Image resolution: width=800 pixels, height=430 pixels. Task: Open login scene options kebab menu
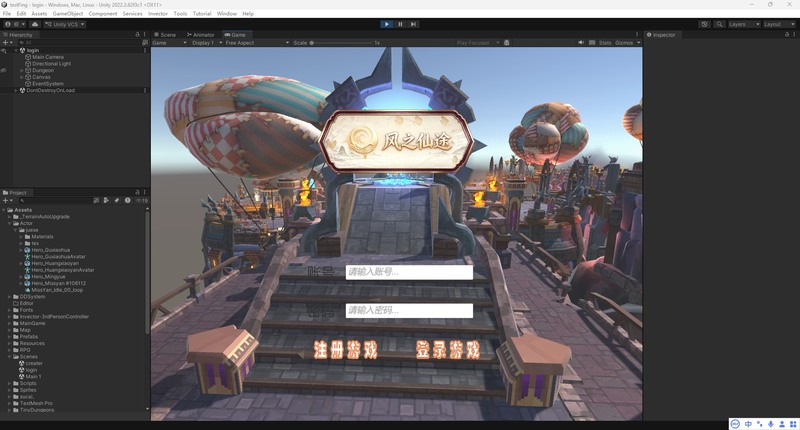pyautogui.click(x=145, y=50)
